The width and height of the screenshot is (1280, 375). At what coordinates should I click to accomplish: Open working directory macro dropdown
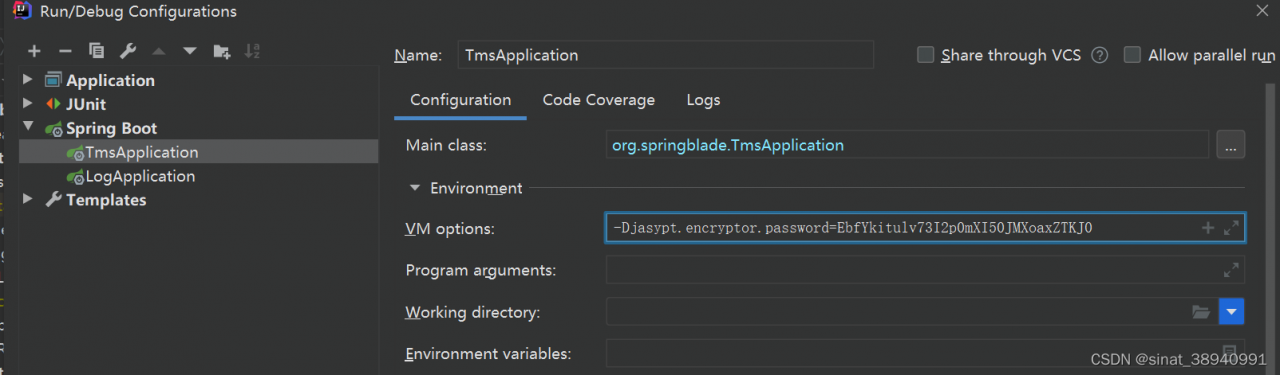click(1232, 313)
